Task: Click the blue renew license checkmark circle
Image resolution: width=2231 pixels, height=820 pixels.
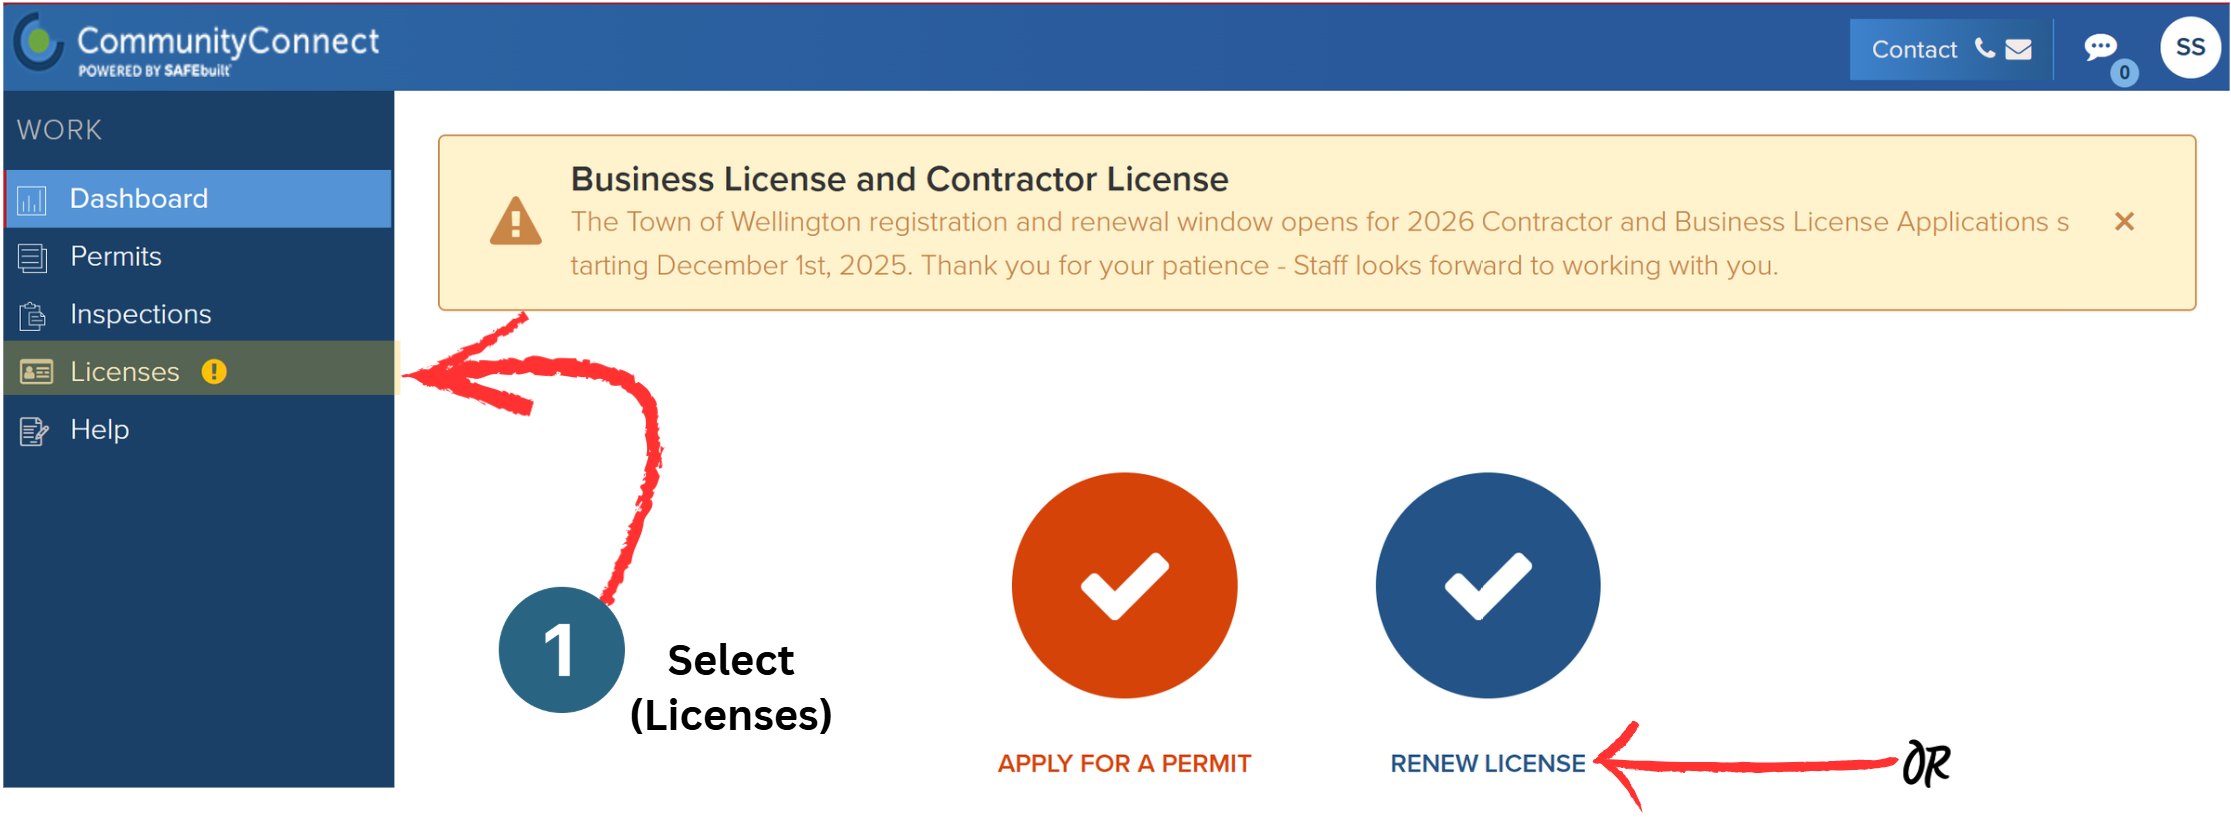Action: click(1487, 585)
